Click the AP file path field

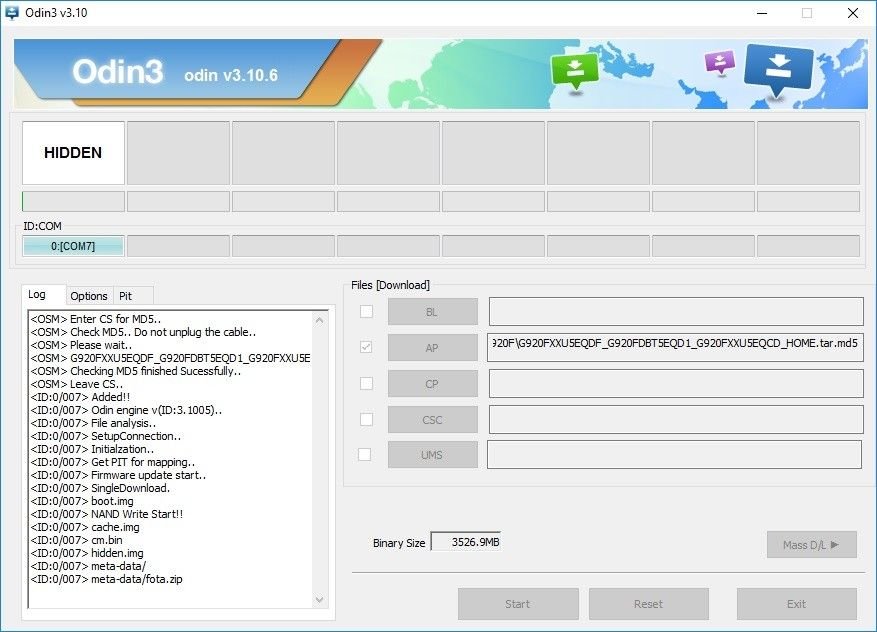pos(676,347)
